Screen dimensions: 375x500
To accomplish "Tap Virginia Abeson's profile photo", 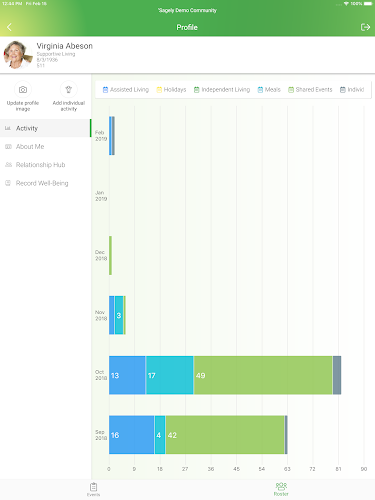I will tap(16, 55).
